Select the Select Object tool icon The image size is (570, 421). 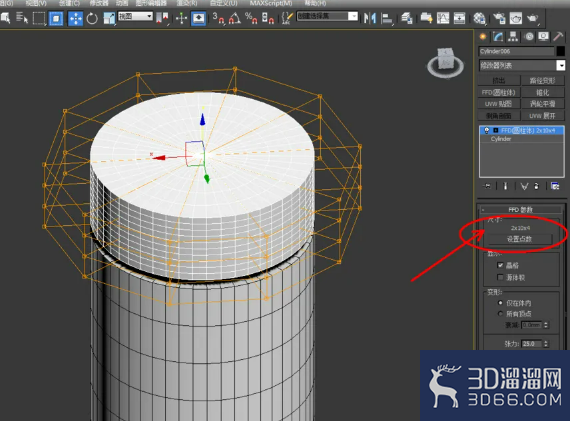5,18
